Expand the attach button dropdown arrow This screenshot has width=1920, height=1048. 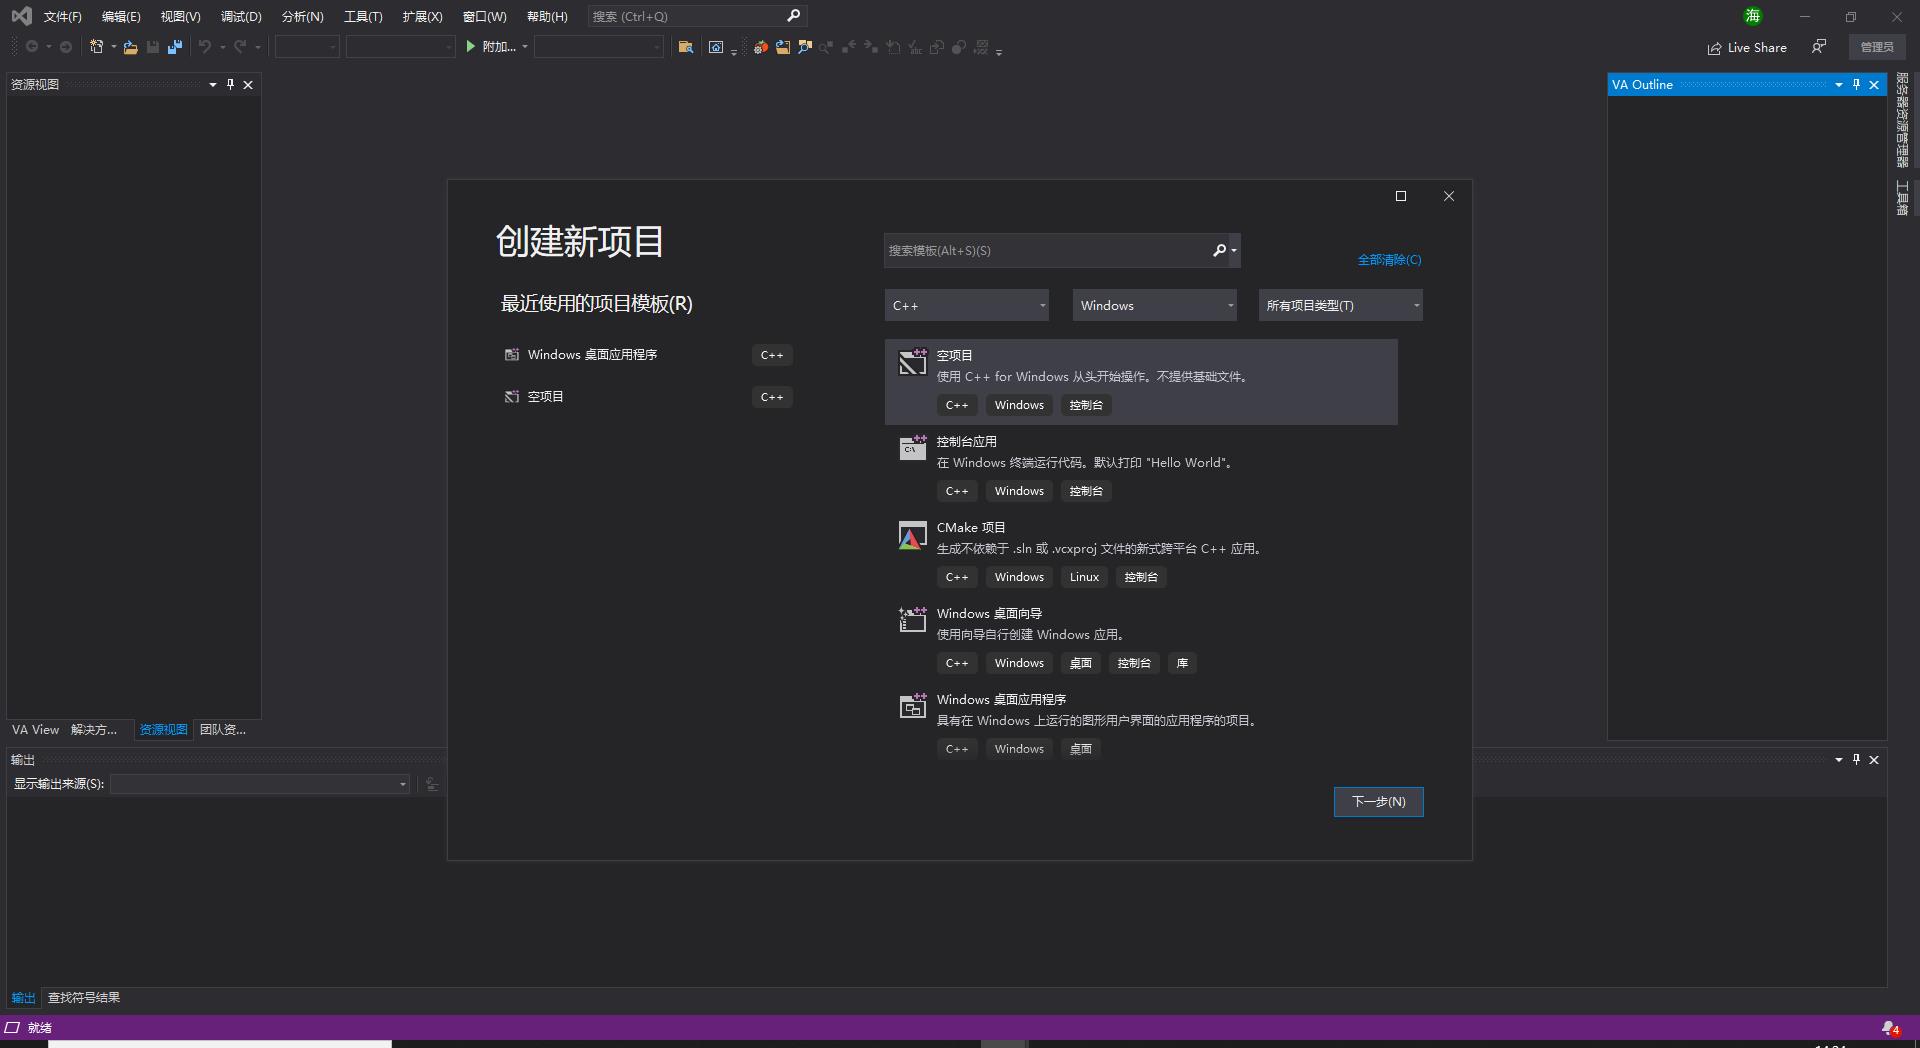tap(524, 47)
